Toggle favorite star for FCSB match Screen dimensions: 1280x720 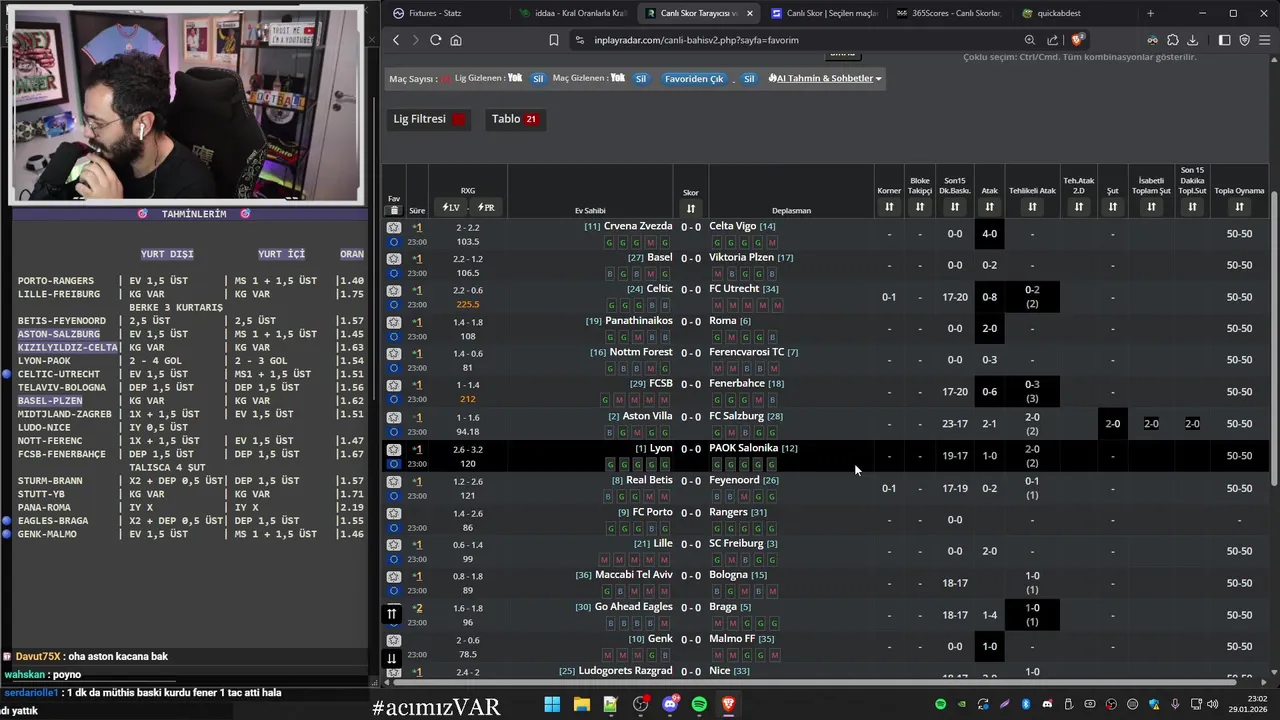pyautogui.click(x=394, y=385)
